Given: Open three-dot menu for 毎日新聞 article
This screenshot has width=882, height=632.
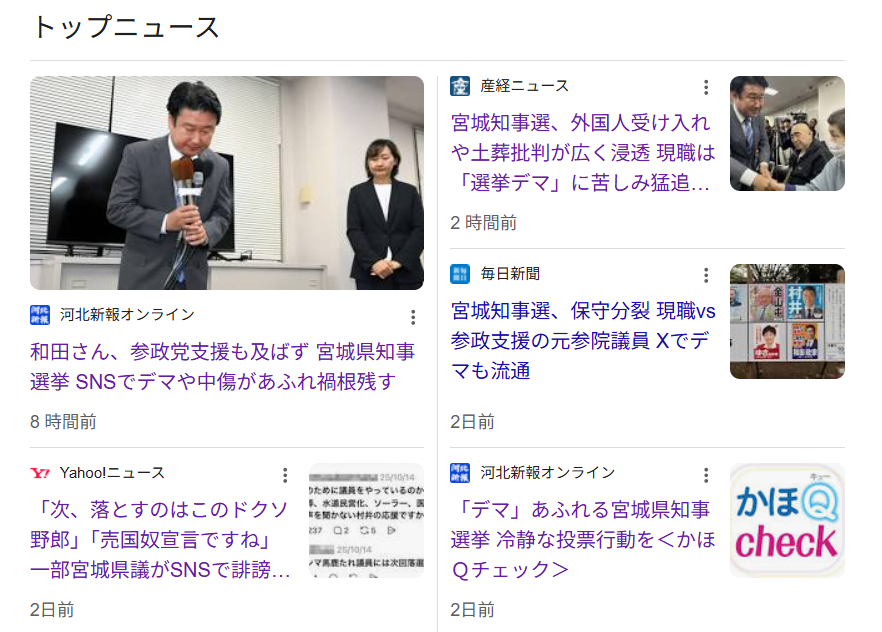Looking at the screenshot, I should 706,275.
